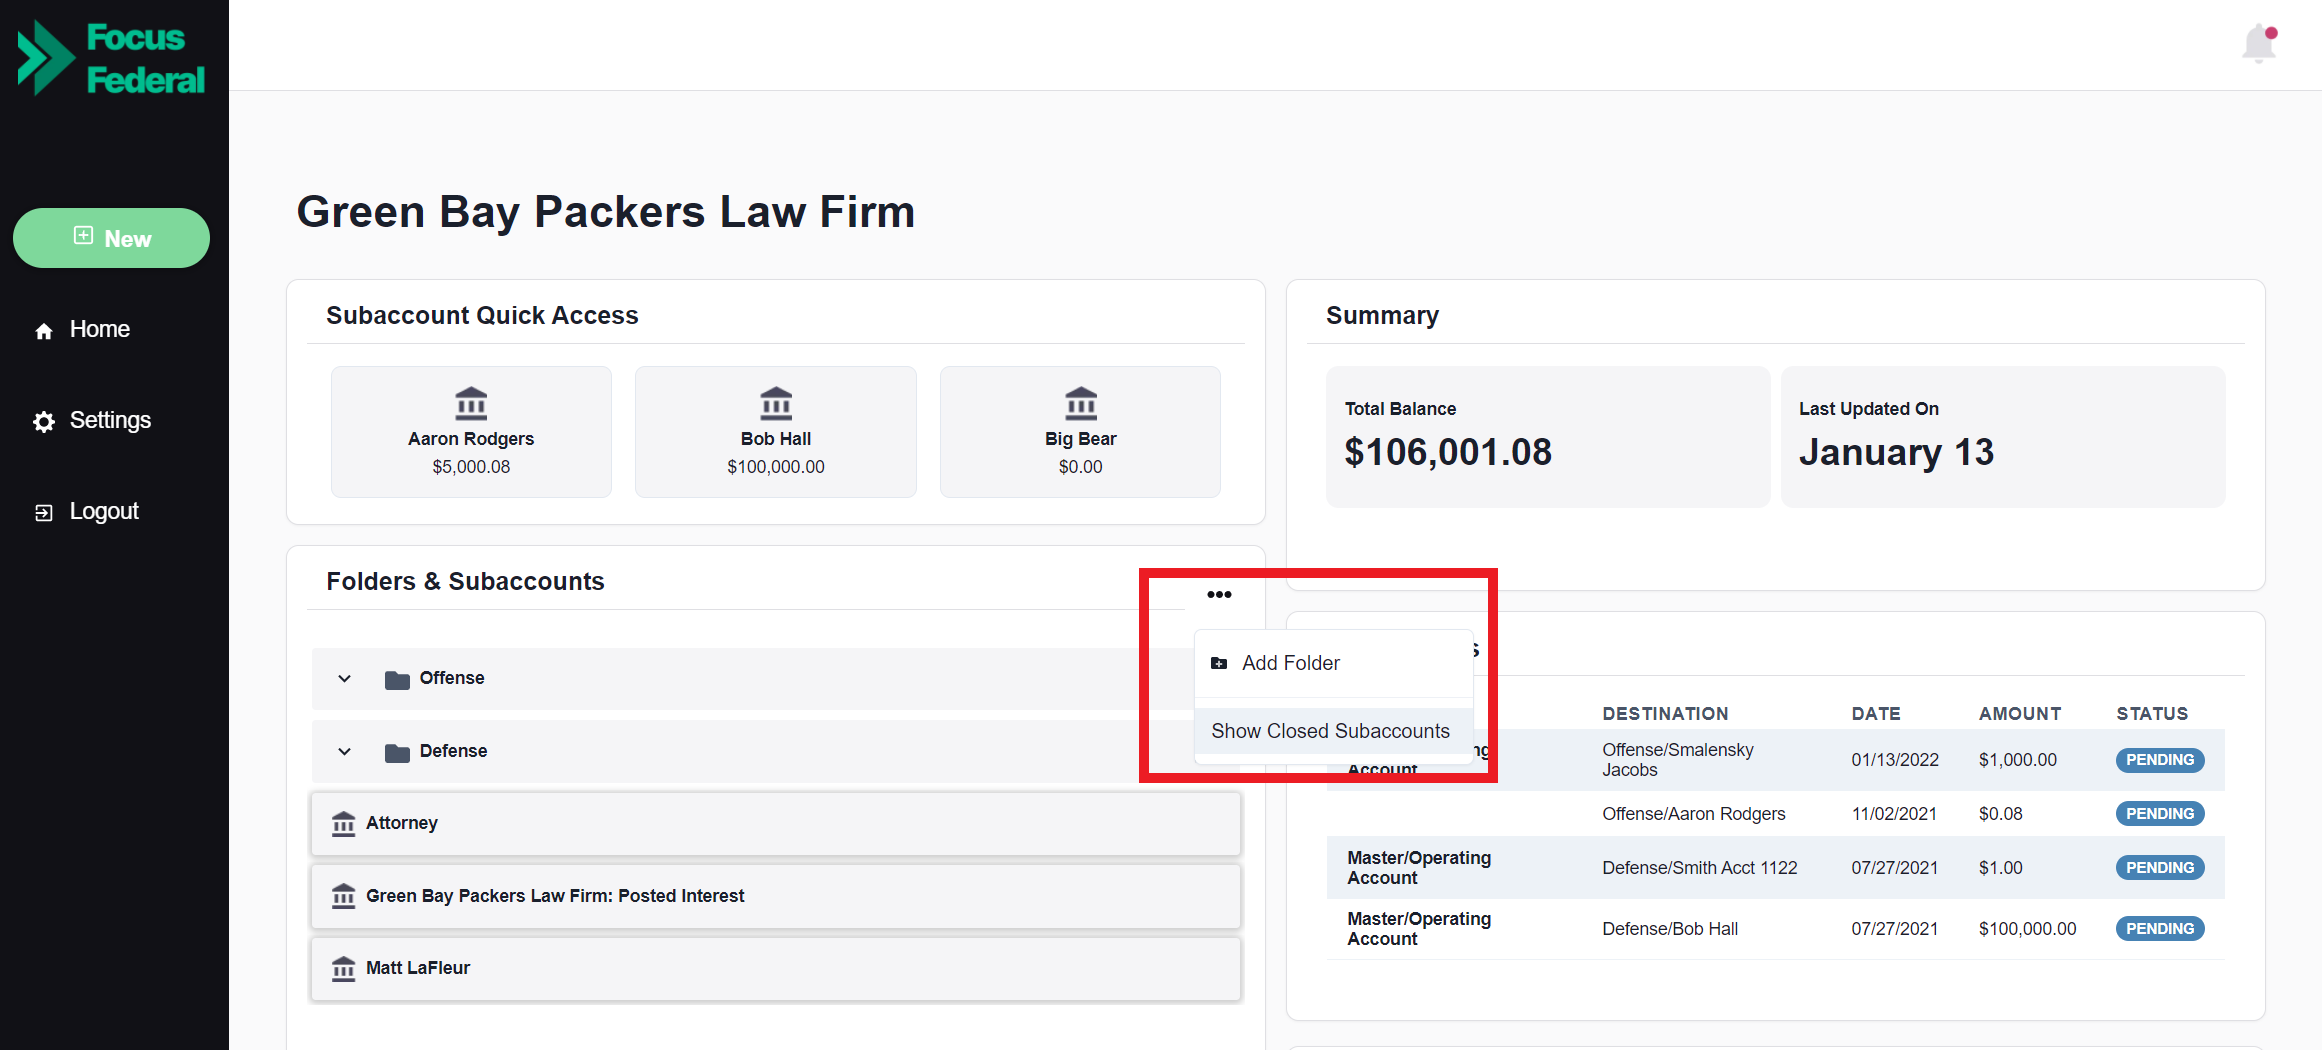The image size is (2322, 1050).
Task: Click Master/Operating Account source for Defense/Smith Acct
Action: [x=1419, y=868]
